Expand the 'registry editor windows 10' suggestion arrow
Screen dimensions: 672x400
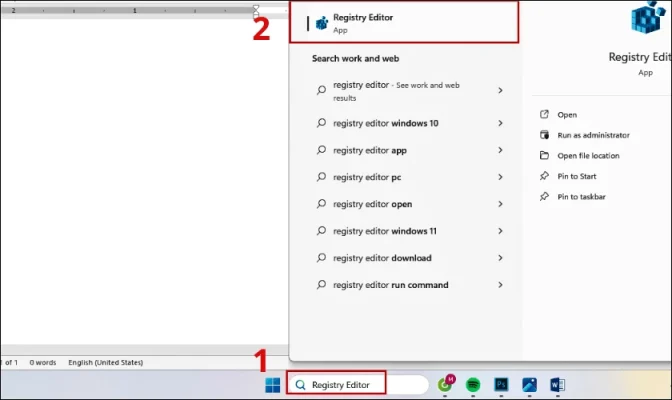pos(500,123)
